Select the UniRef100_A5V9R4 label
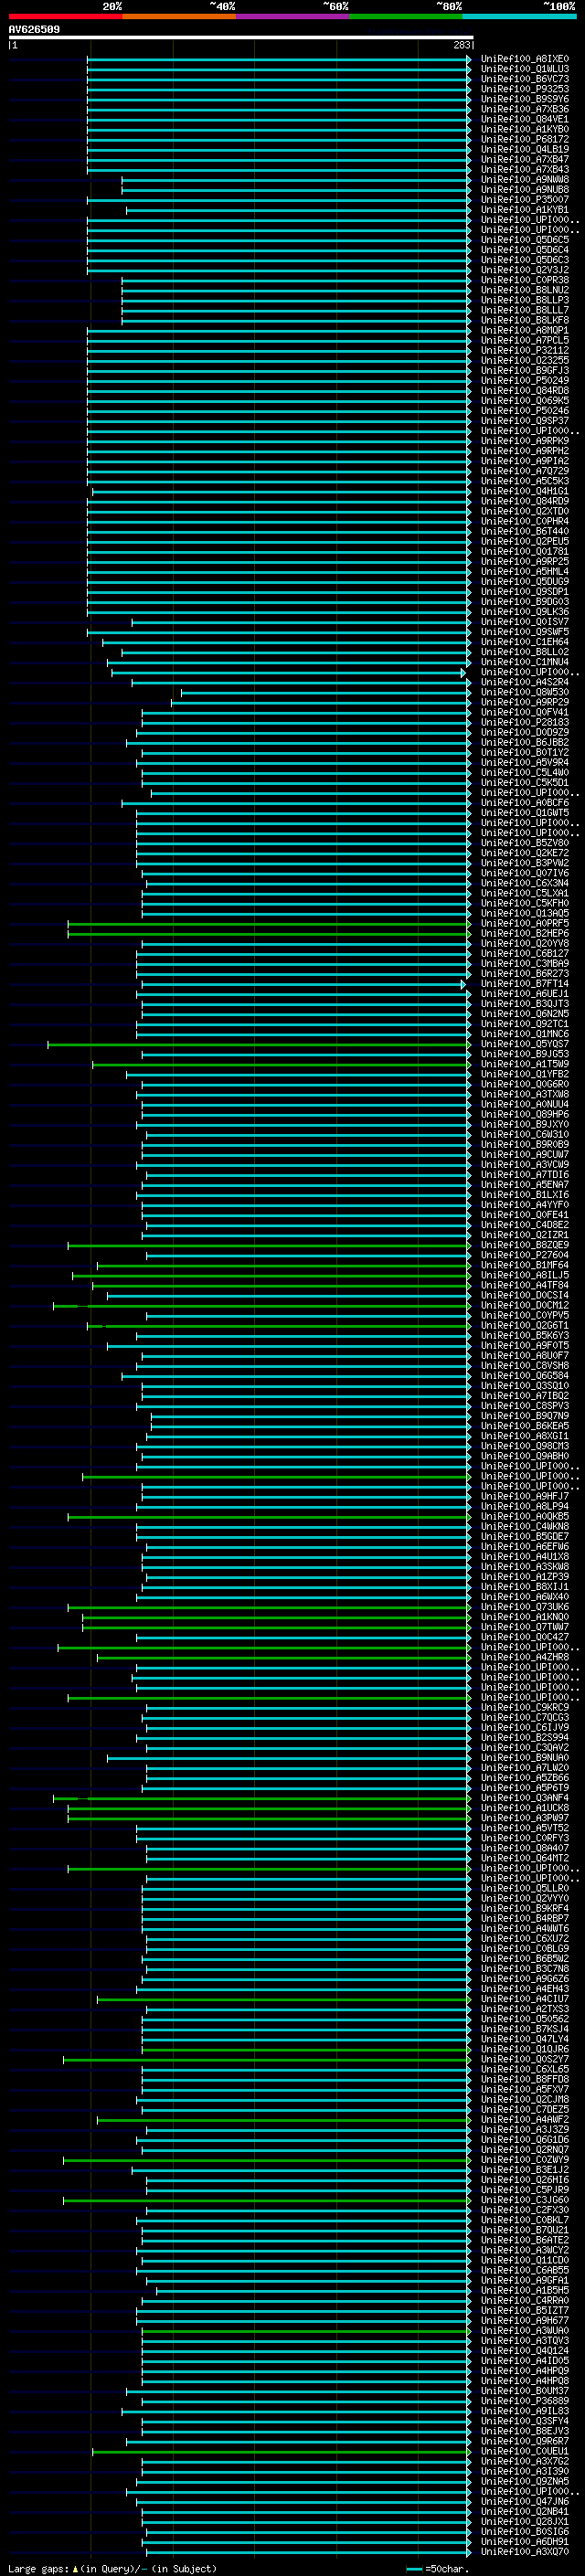585x2576 pixels. [x=525, y=762]
